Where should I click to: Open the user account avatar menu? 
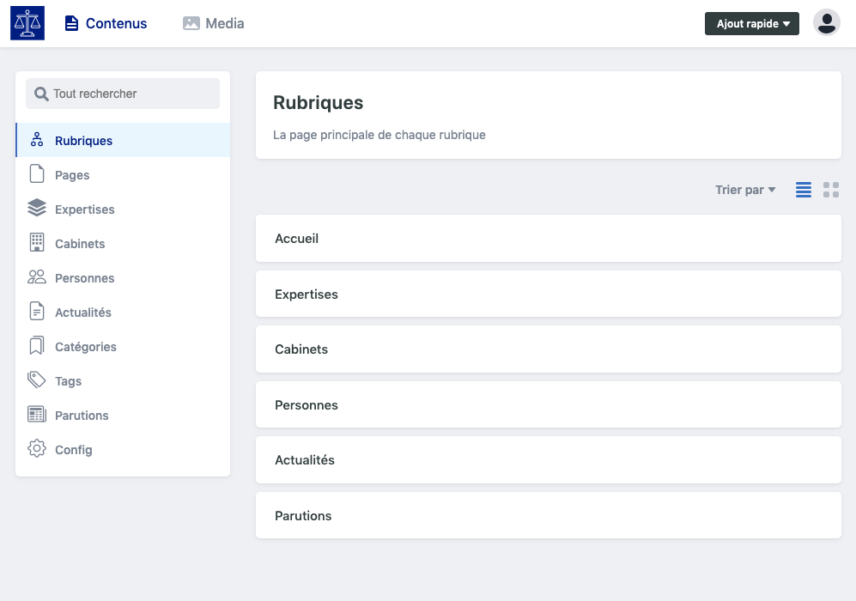pos(827,23)
